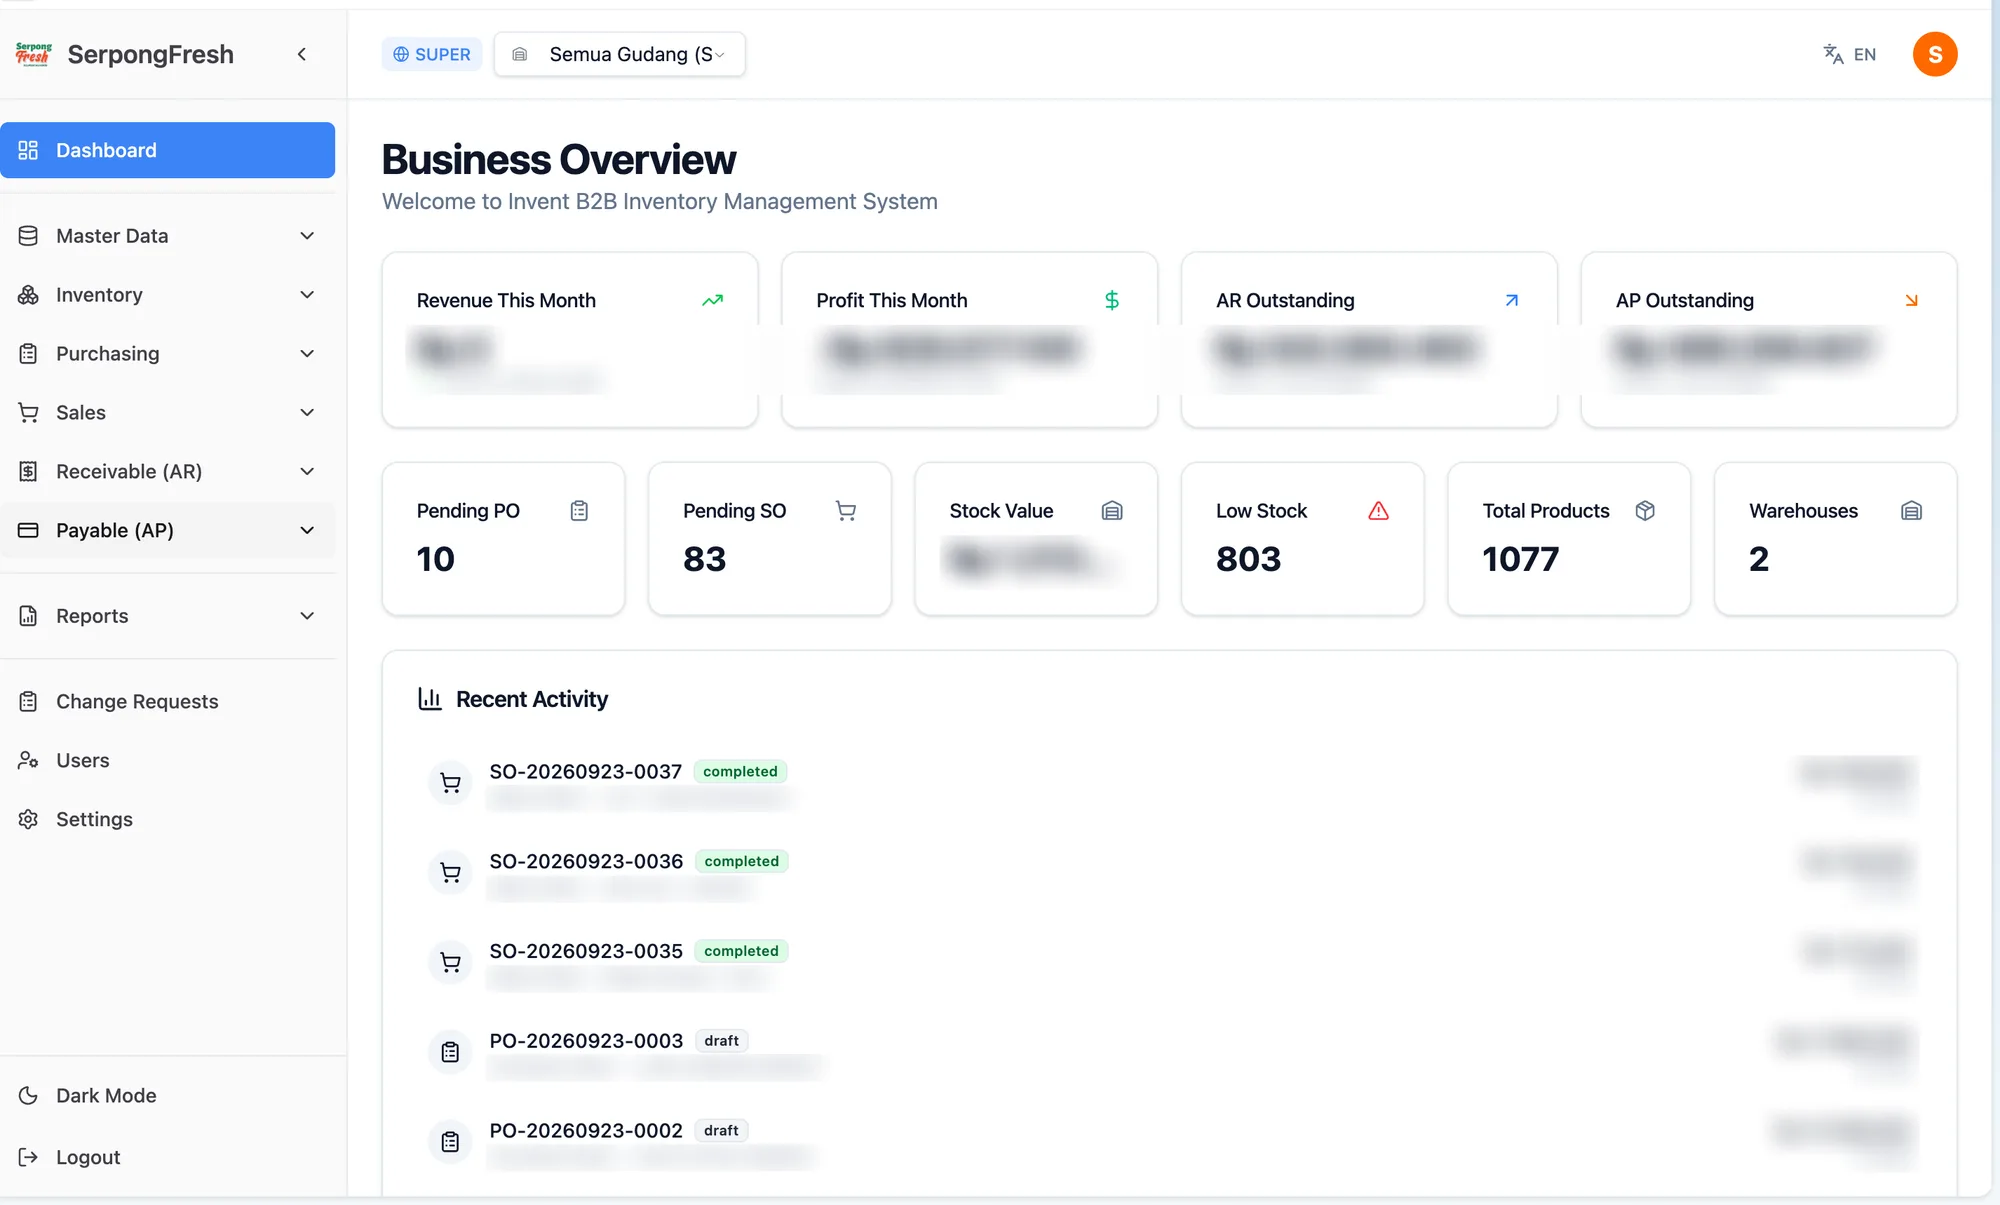2000x1205 pixels.
Task: Click the Warehouses value 2
Action: pyautogui.click(x=1759, y=559)
